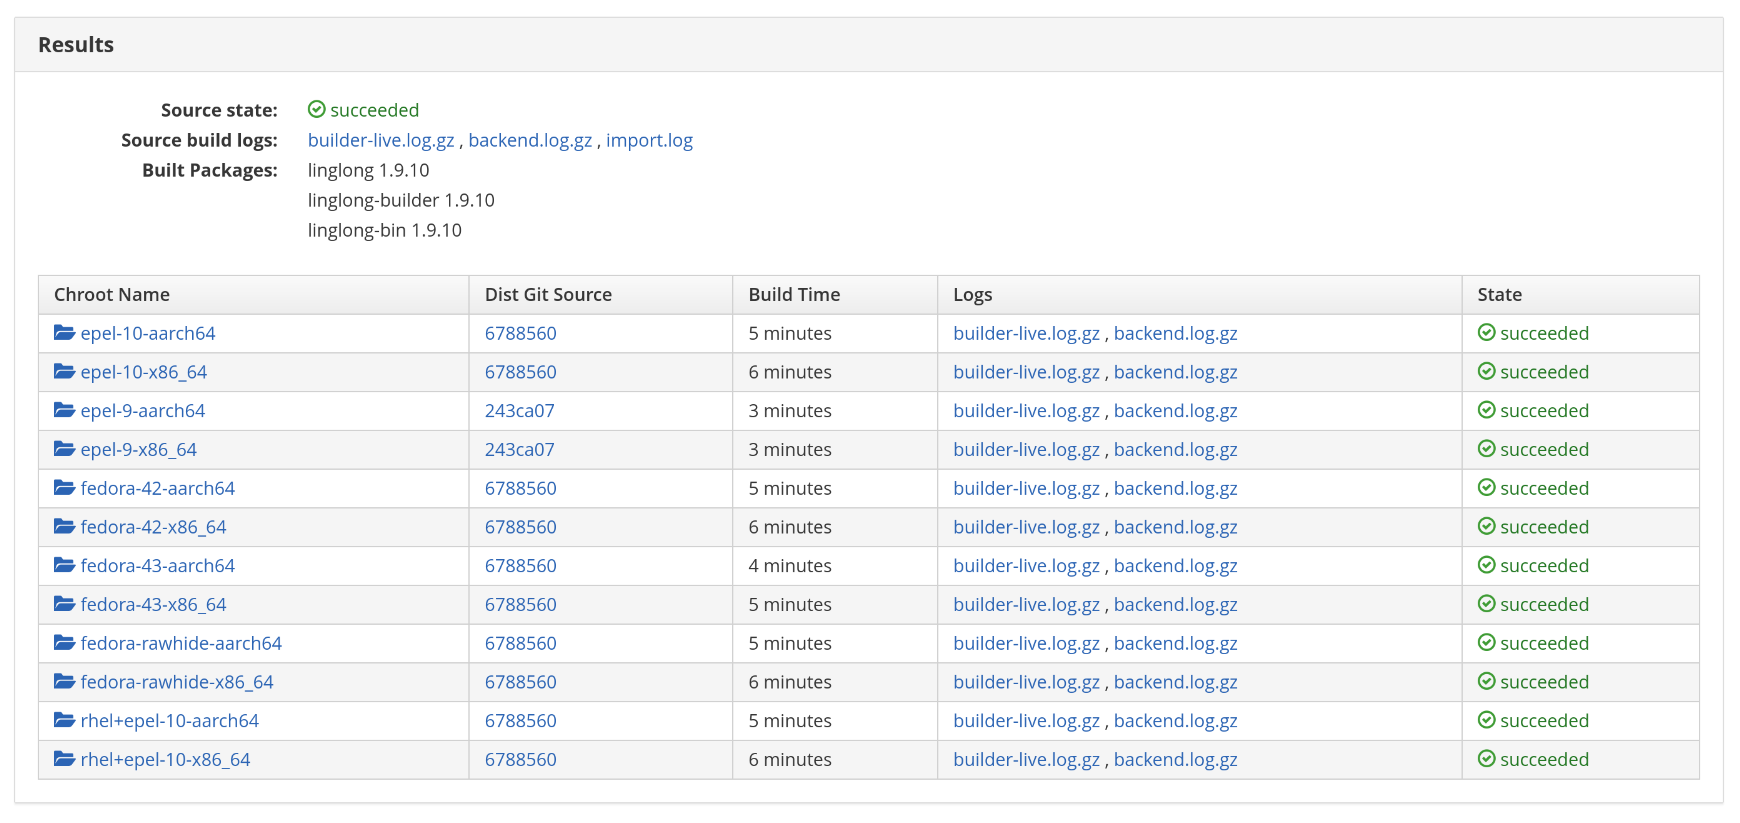The width and height of the screenshot is (1740, 823).
Task: Click folder icon beside epel-9-aarch64
Action: (x=65, y=410)
